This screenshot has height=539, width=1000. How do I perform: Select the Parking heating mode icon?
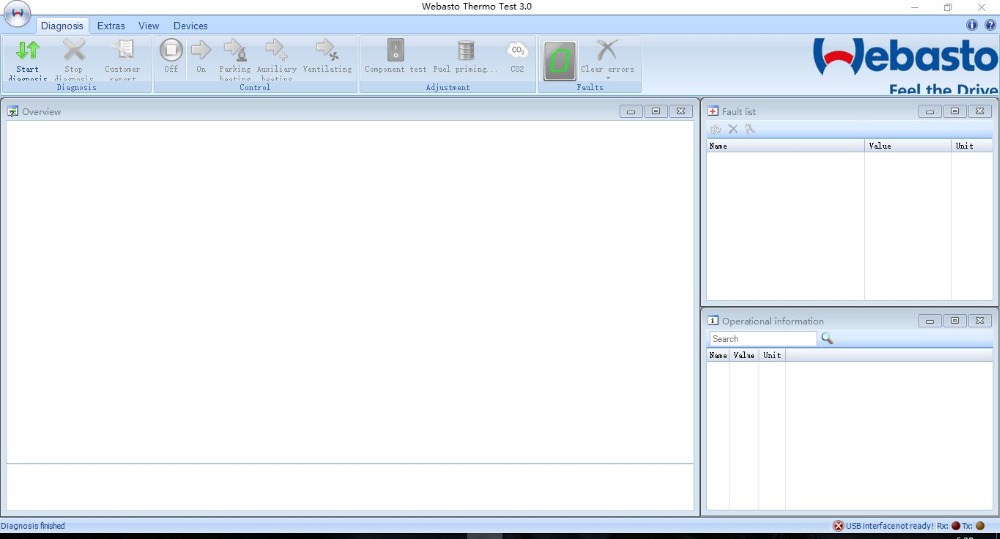235,50
